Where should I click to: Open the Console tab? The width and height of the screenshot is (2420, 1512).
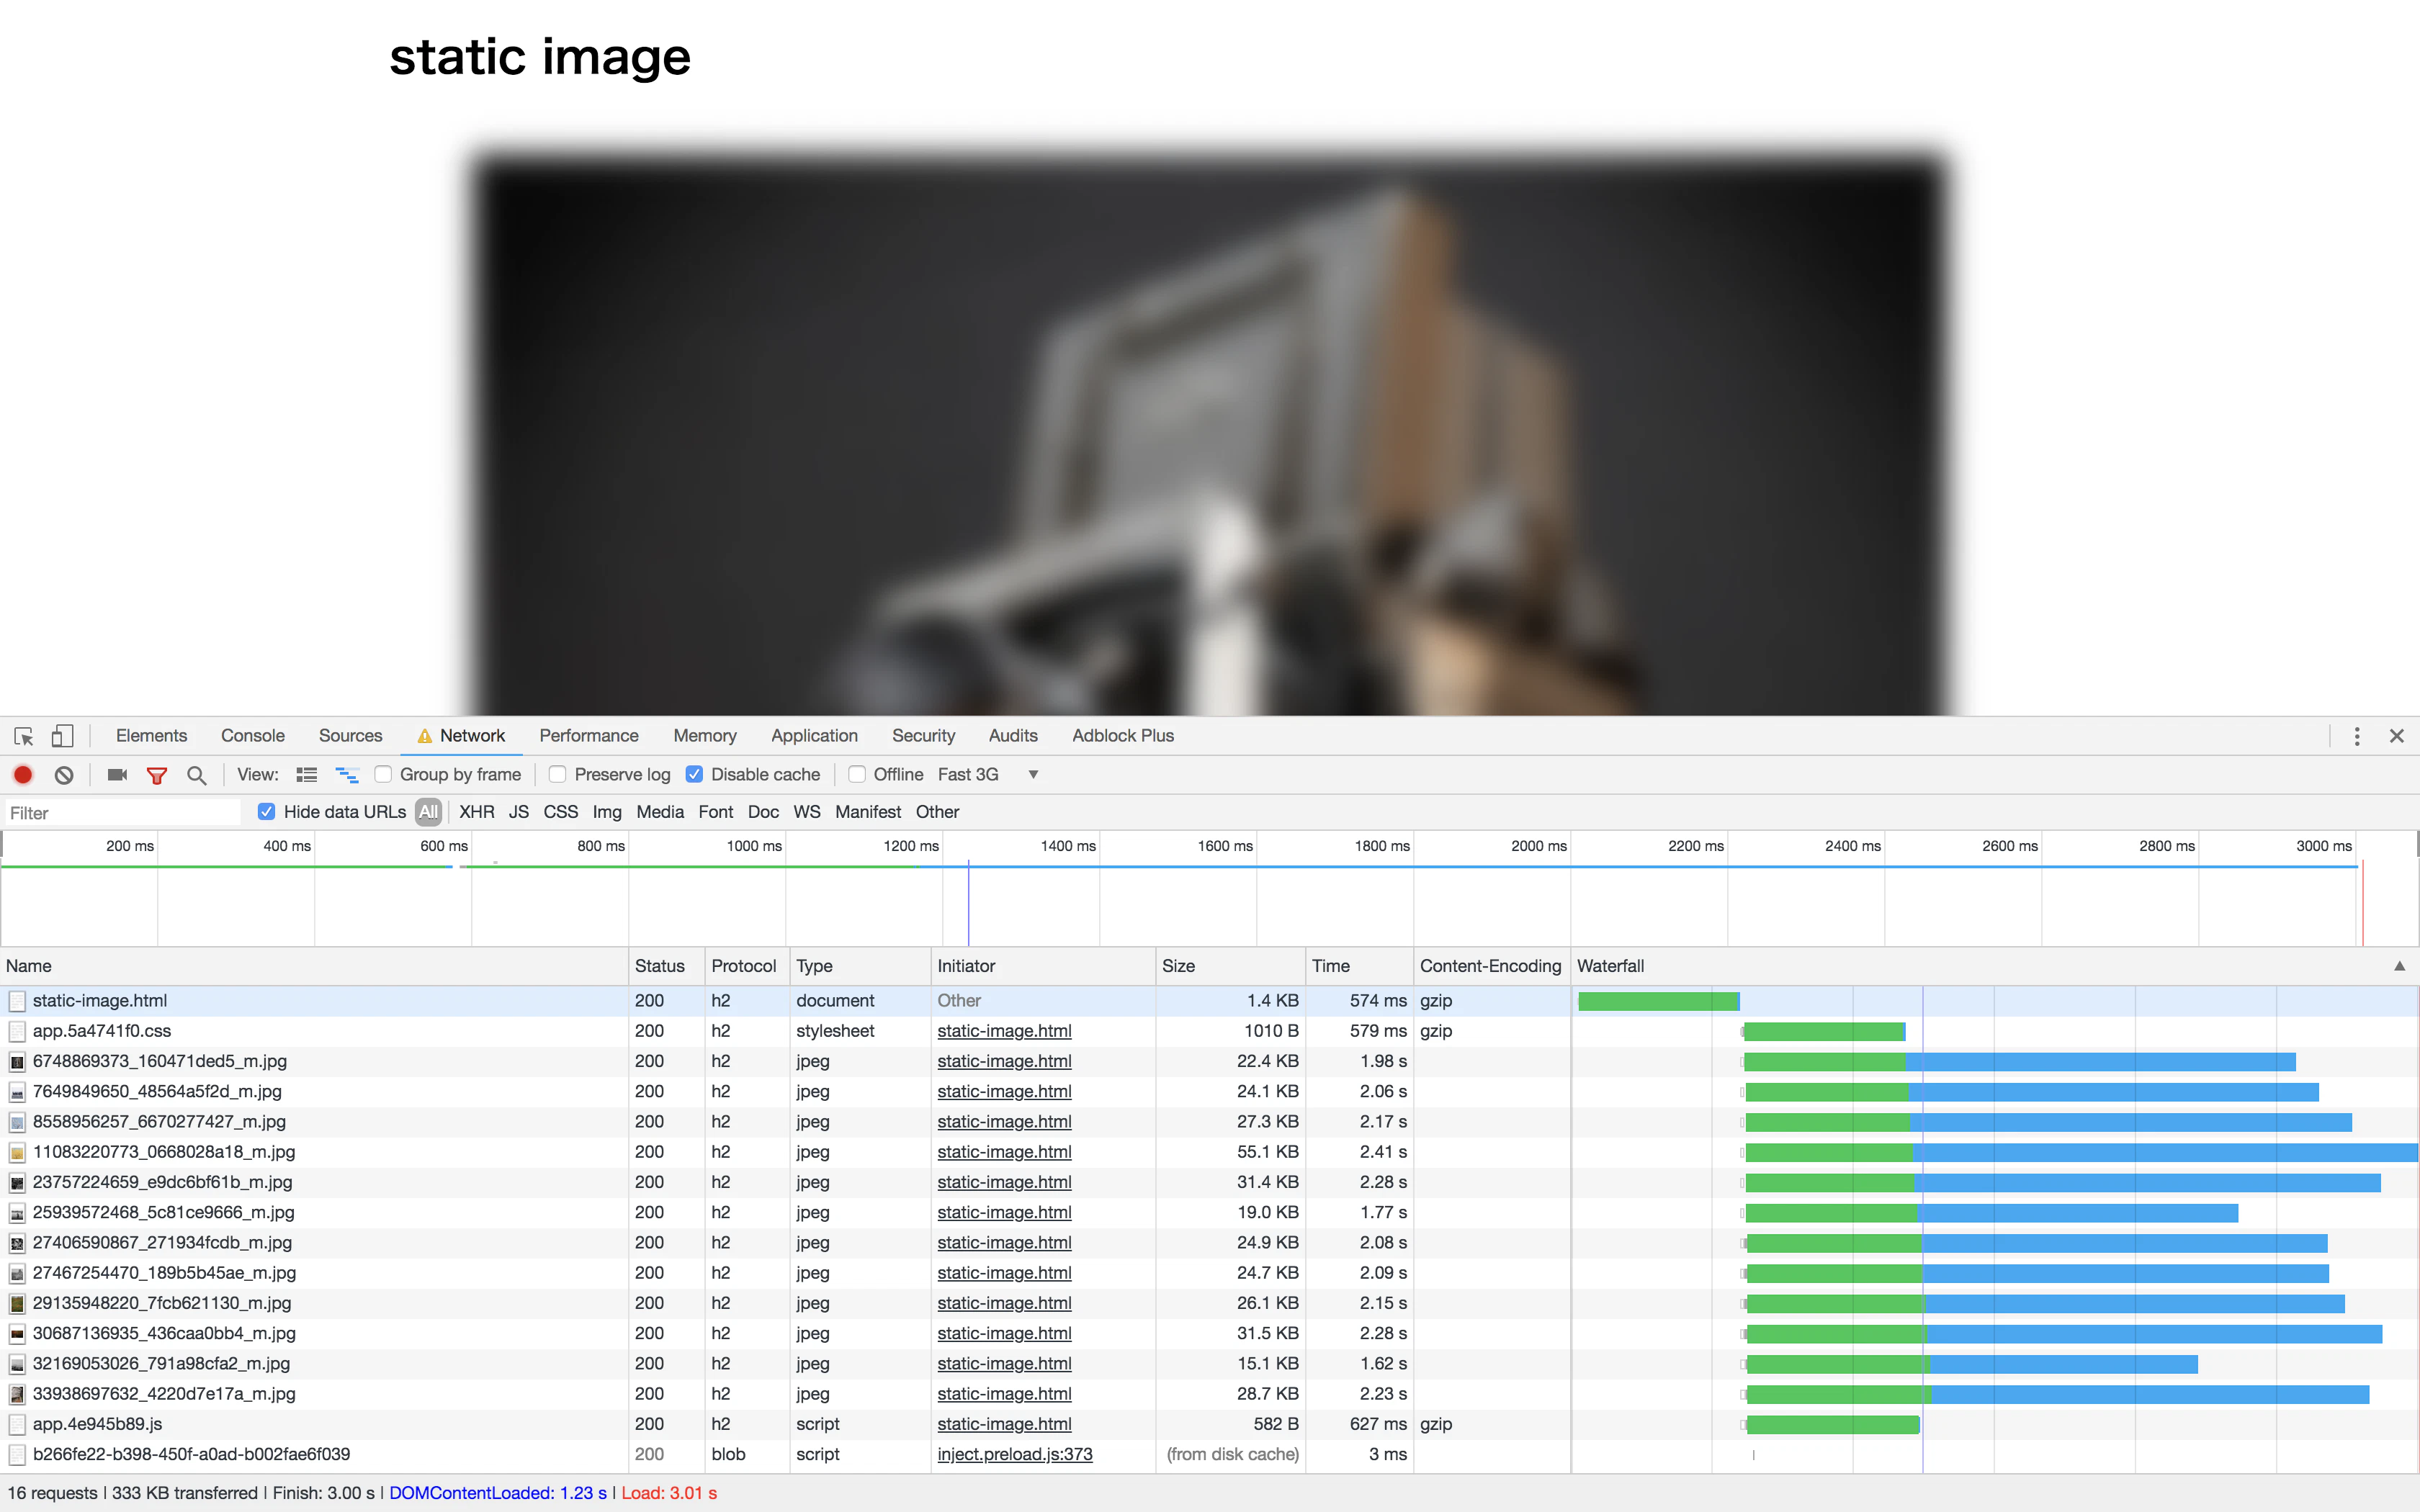coord(253,736)
